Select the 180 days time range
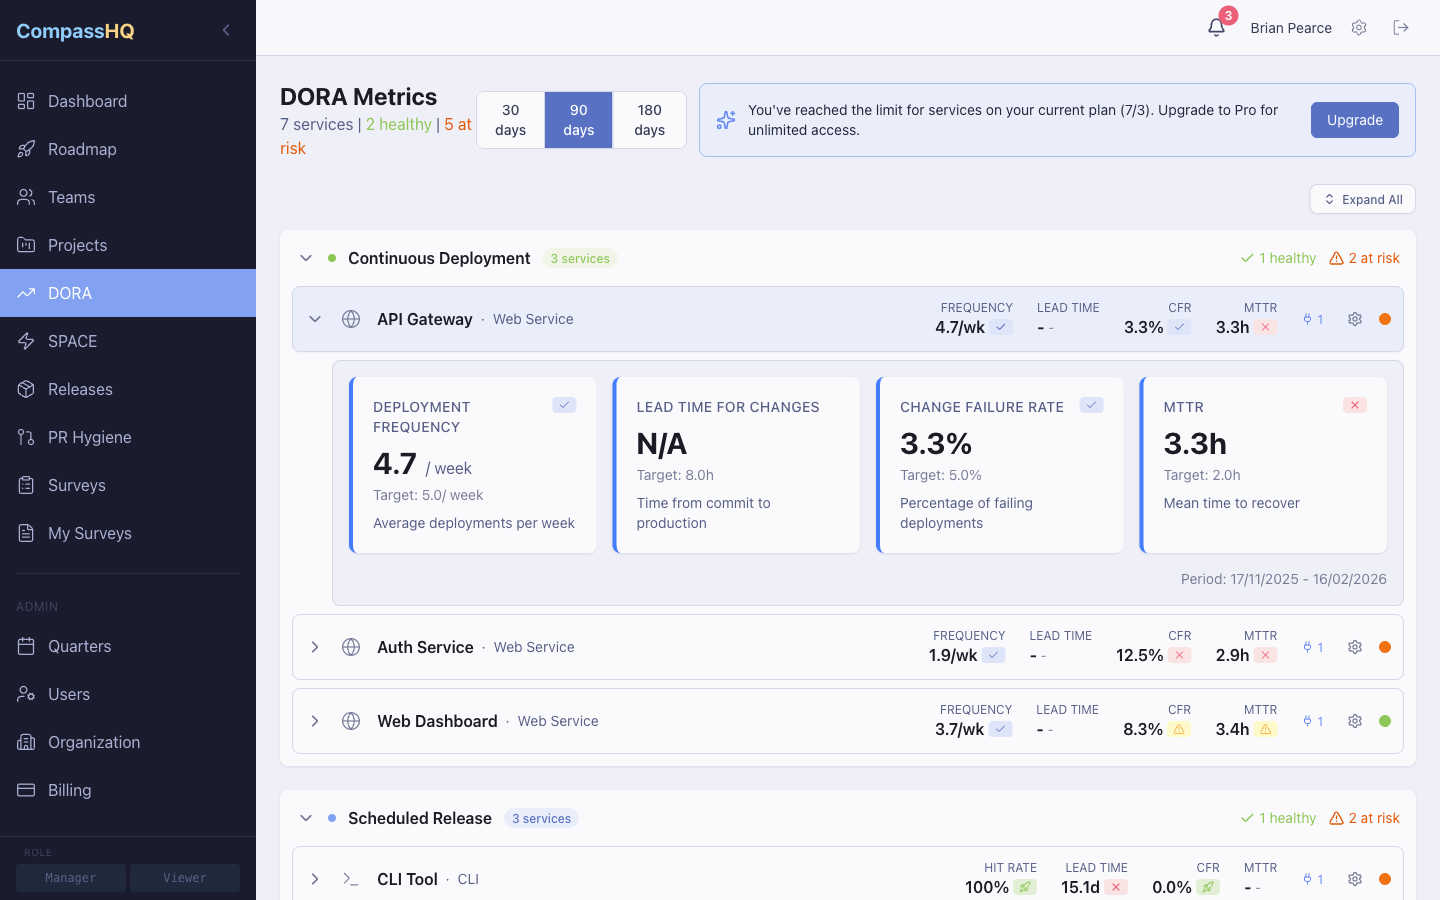1440x900 pixels. [x=648, y=119]
